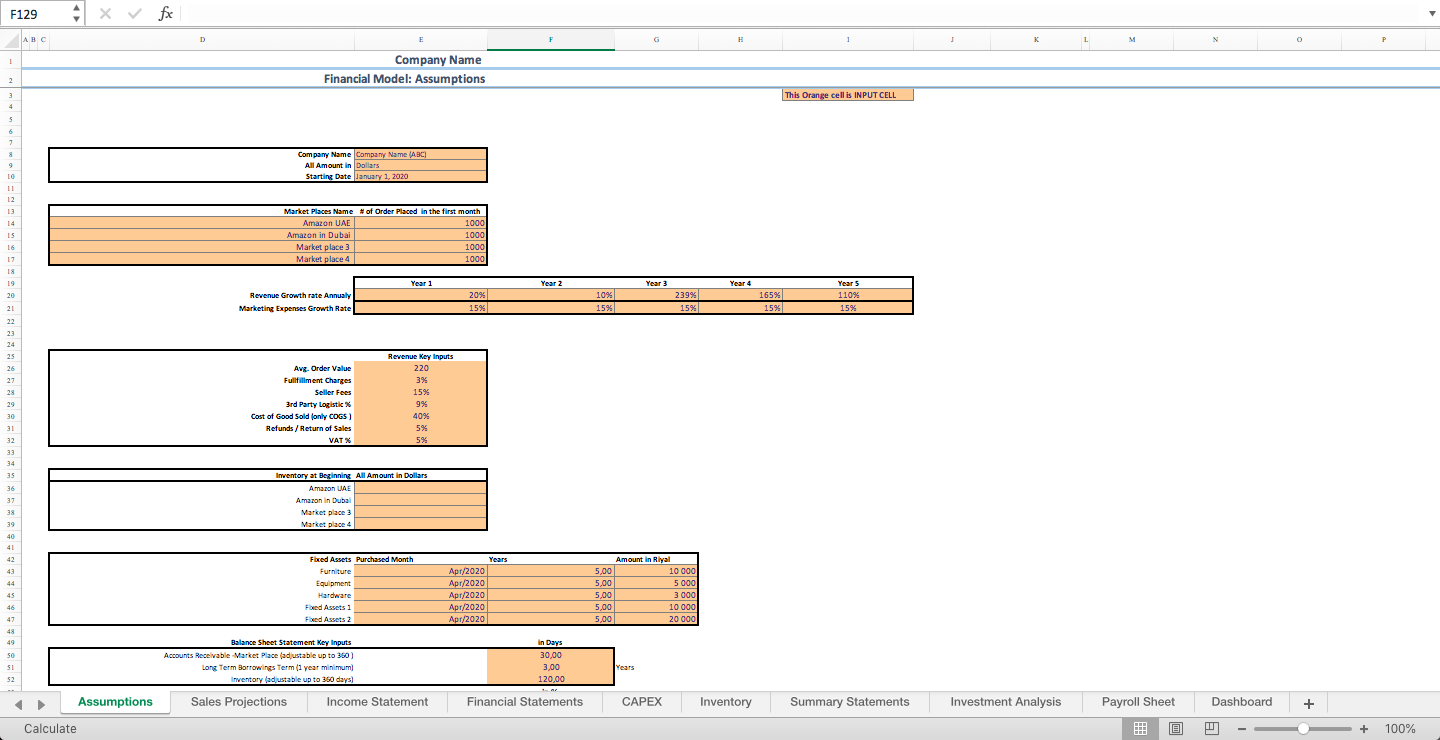
Task: Open the Financial Statements sheet tab
Action: (x=525, y=702)
